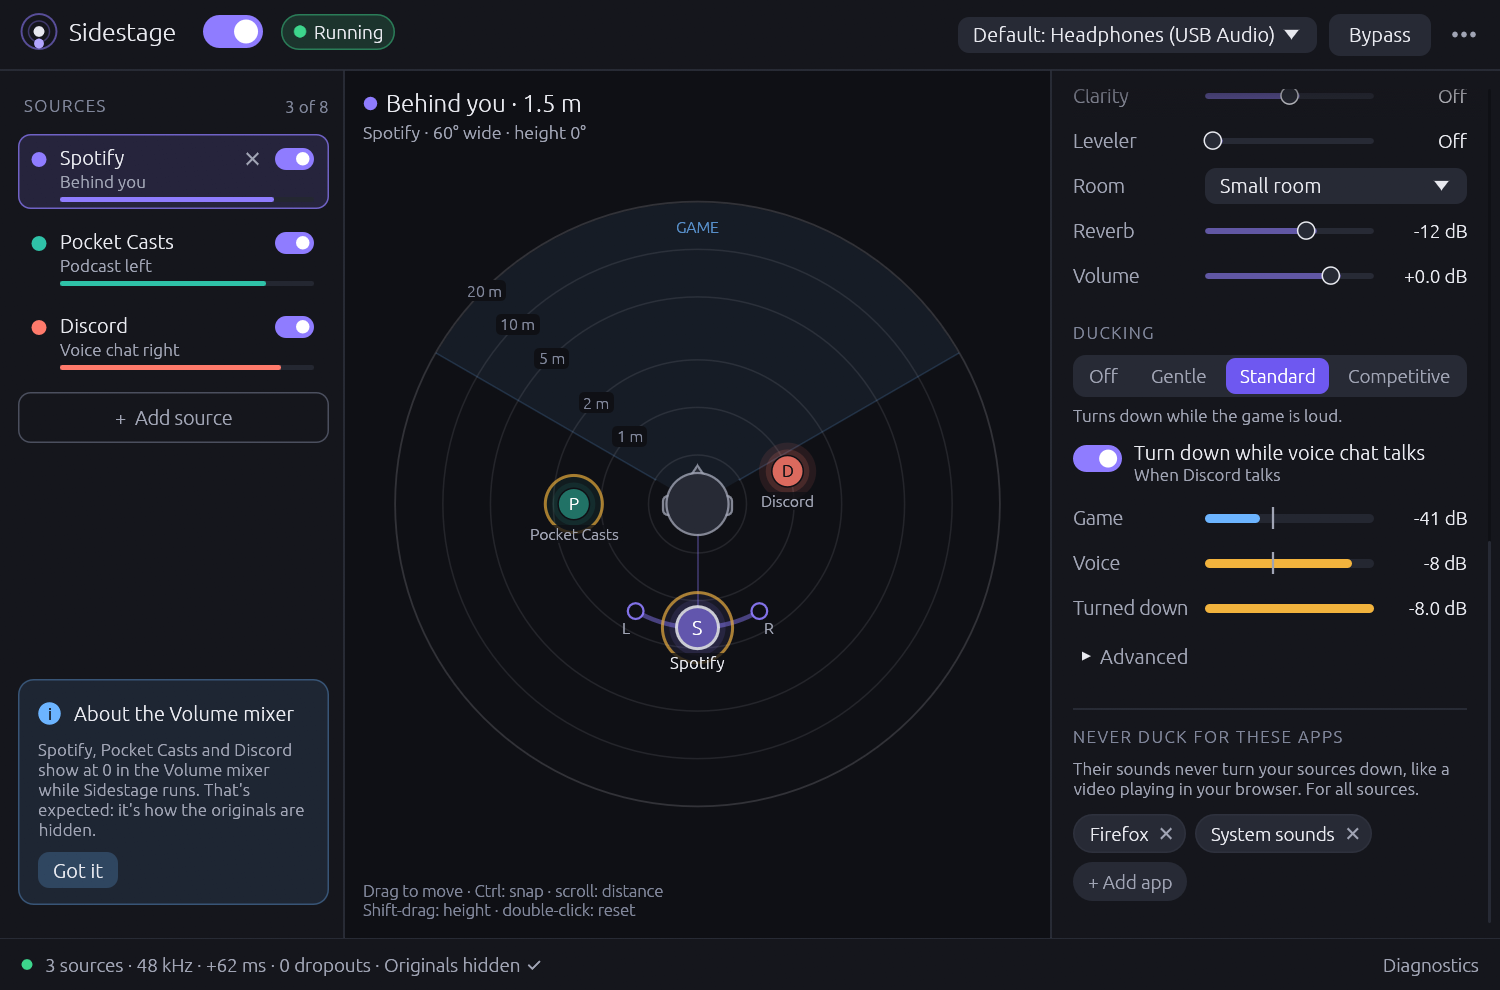
Task: Adjust the Reverb slider
Action: point(1289,231)
